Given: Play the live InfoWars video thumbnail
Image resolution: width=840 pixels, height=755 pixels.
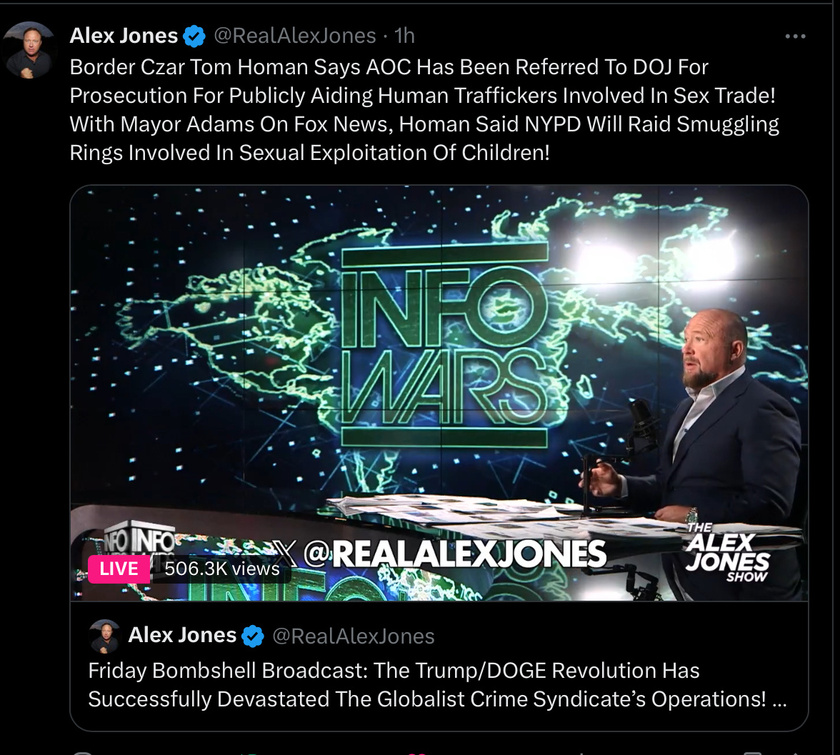Looking at the screenshot, I should pyautogui.click(x=439, y=393).
